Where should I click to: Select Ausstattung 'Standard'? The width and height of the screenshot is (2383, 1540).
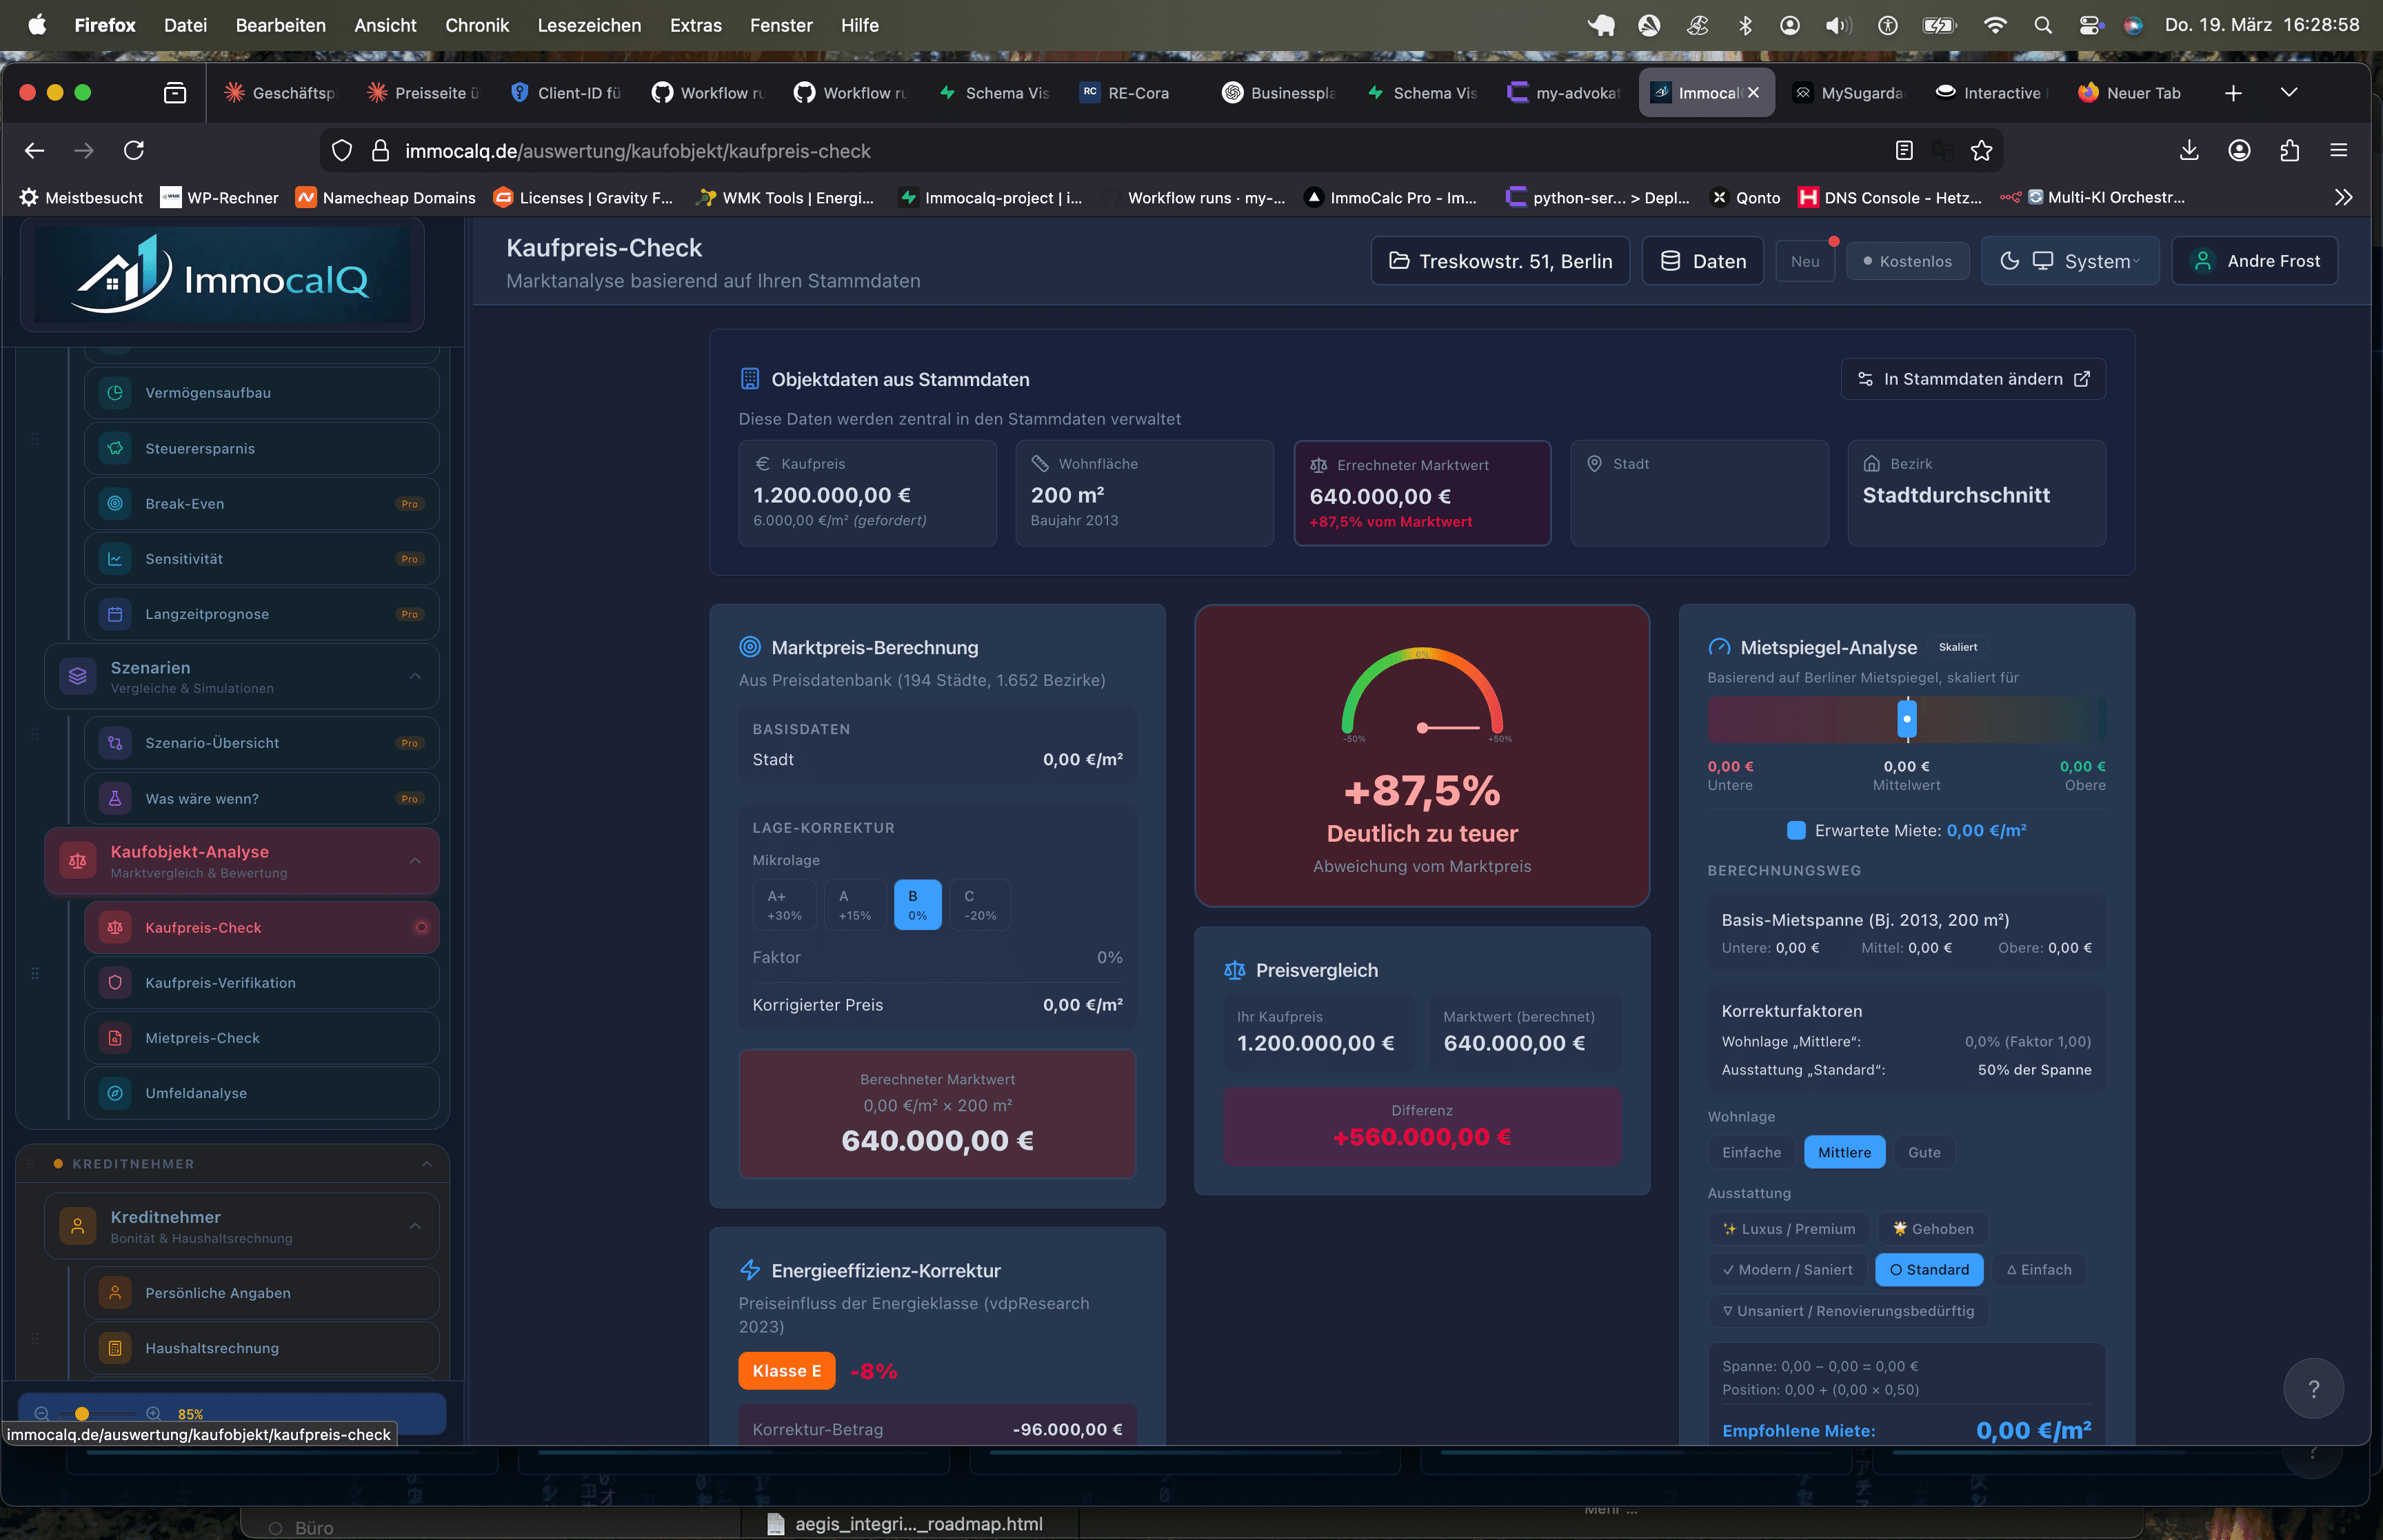pos(1929,1270)
